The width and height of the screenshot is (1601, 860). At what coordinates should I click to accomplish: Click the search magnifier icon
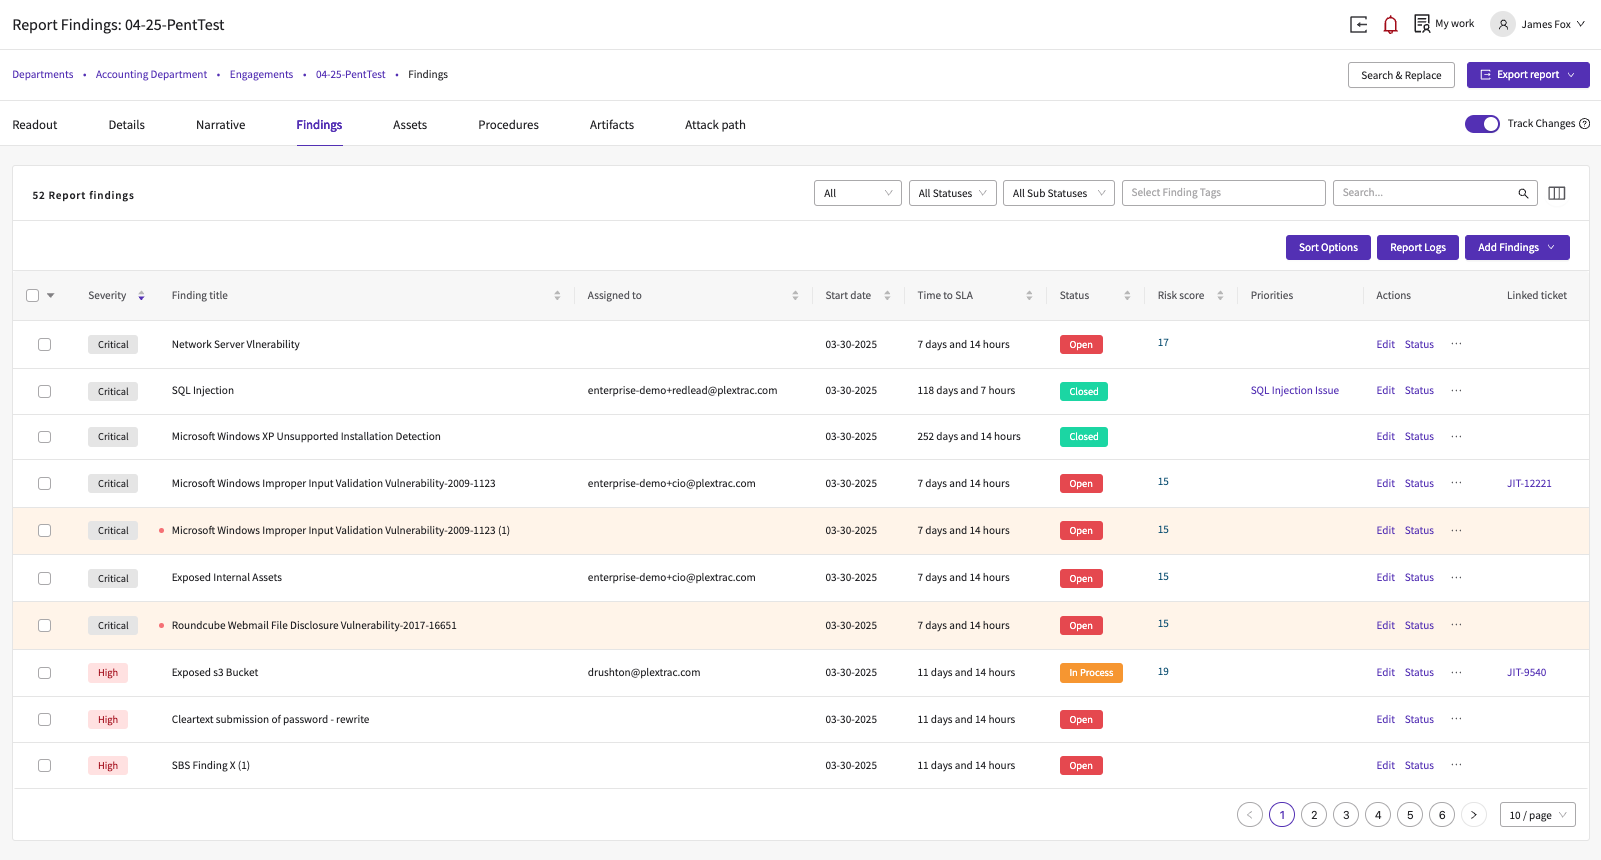click(x=1523, y=193)
